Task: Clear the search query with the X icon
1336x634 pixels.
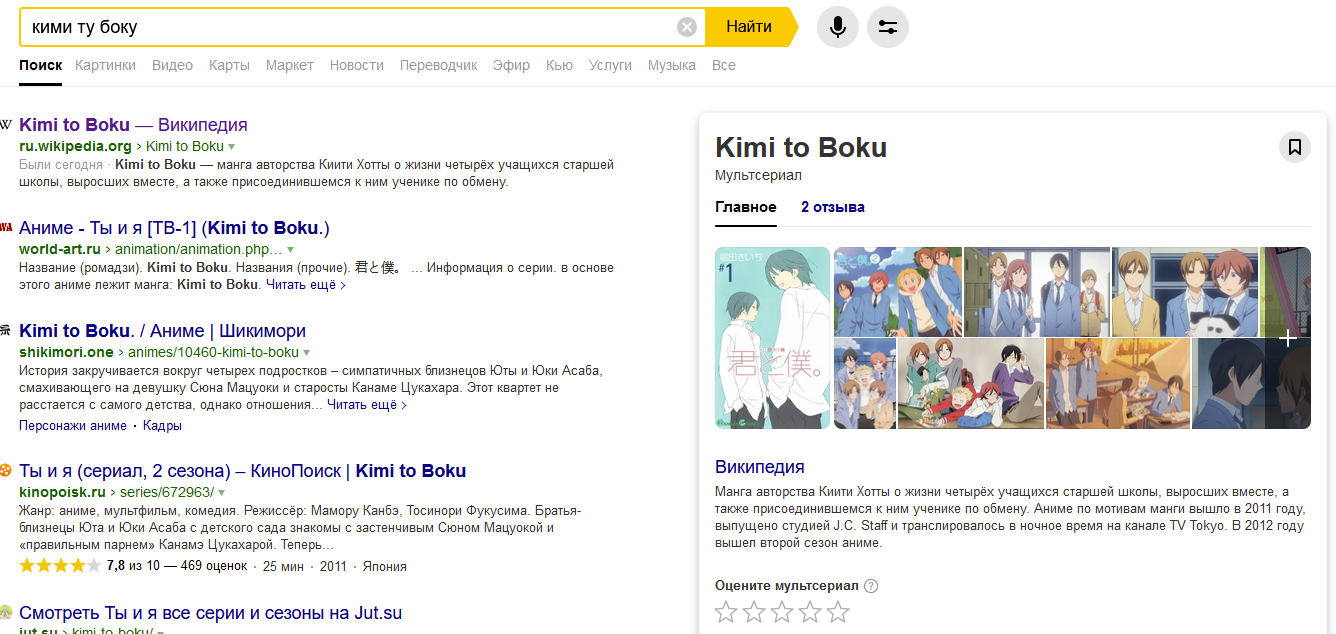Action: 687,27
